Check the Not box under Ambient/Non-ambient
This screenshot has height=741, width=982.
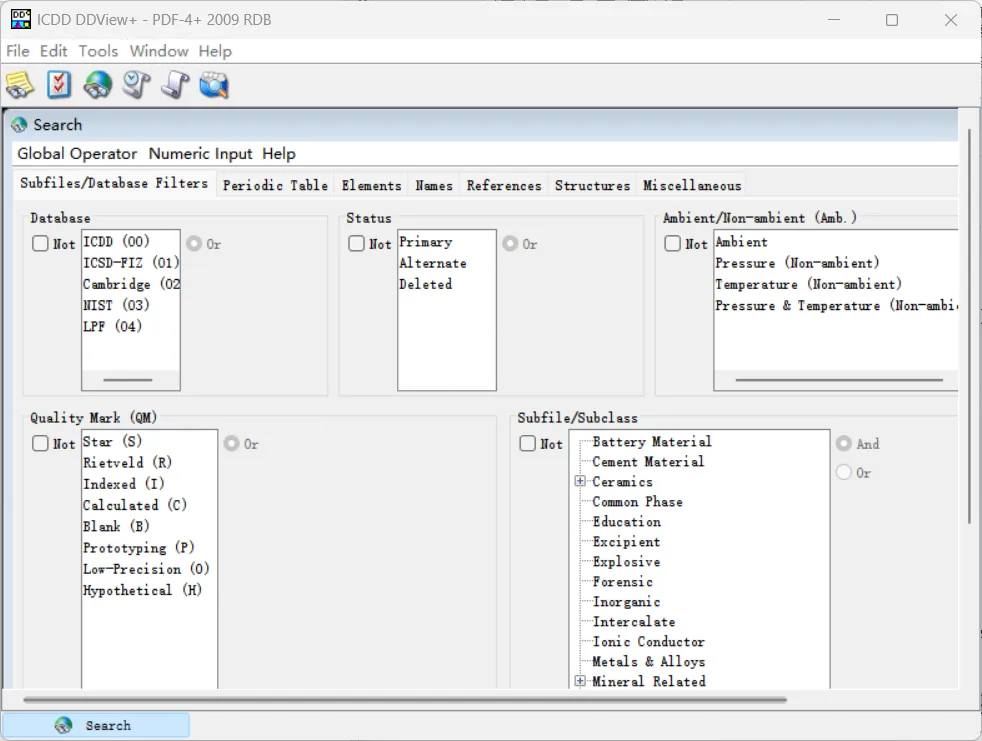pos(673,243)
